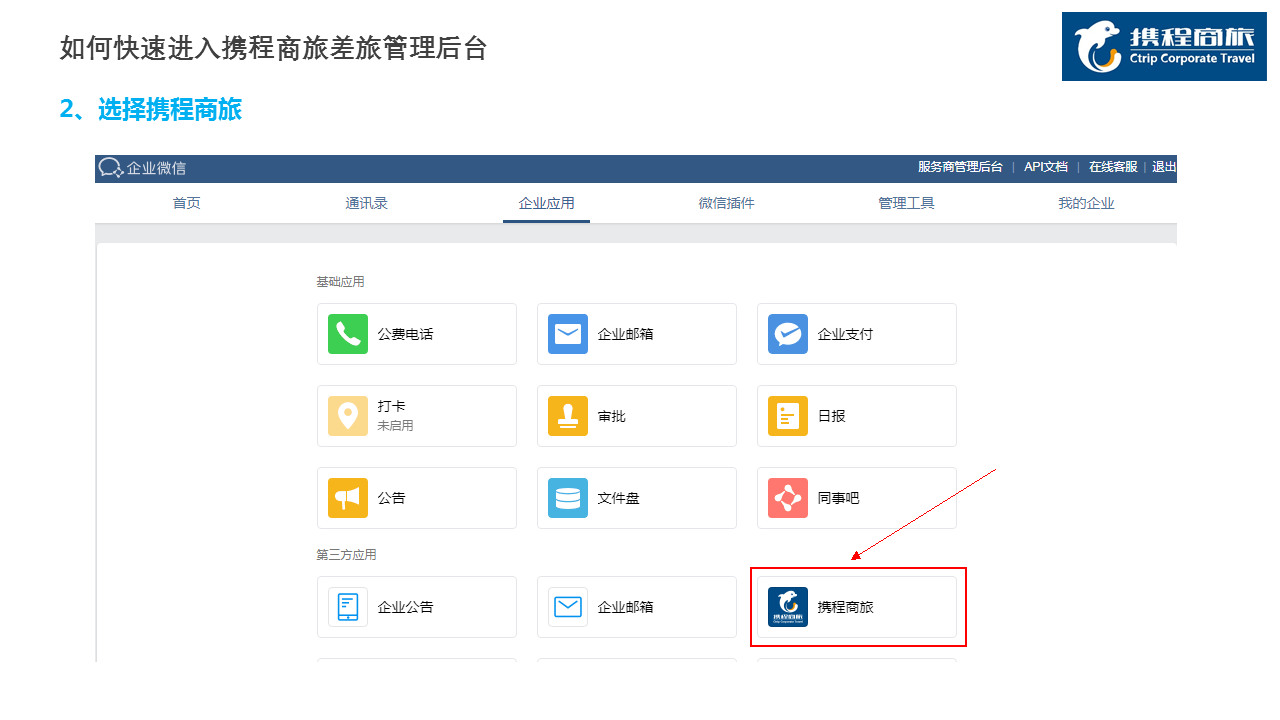Image resolution: width=1280 pixels, height=720 pixels.
Task: Open the 管理工具 tab
Action: [907, 203]
